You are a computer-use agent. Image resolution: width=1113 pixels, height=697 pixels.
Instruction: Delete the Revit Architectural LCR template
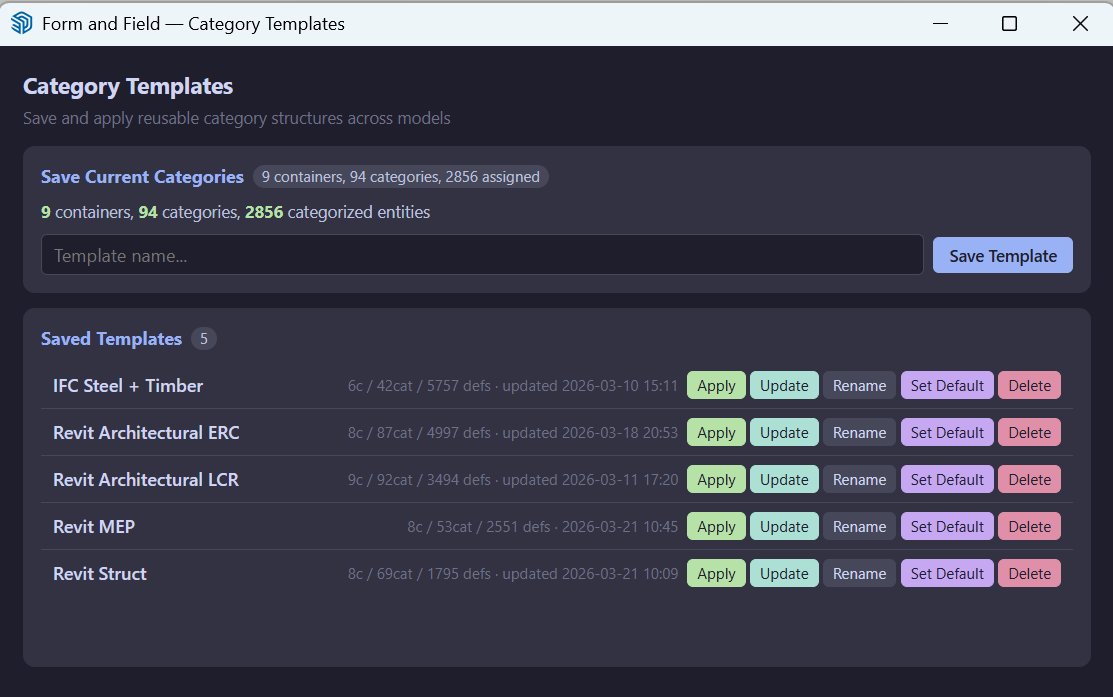(1029, 479)
